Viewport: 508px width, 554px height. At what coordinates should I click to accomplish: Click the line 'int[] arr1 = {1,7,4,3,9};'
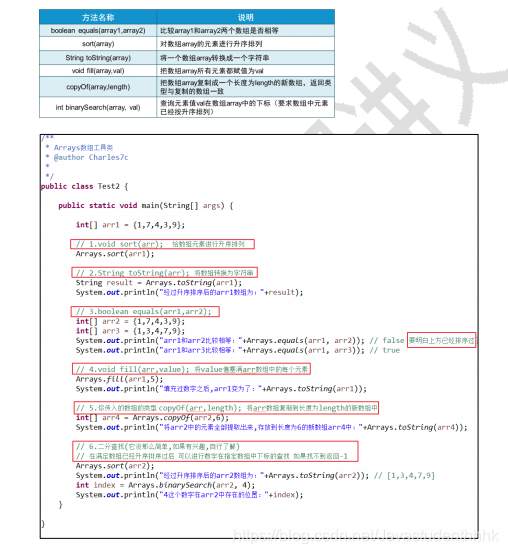pos(130,225)
